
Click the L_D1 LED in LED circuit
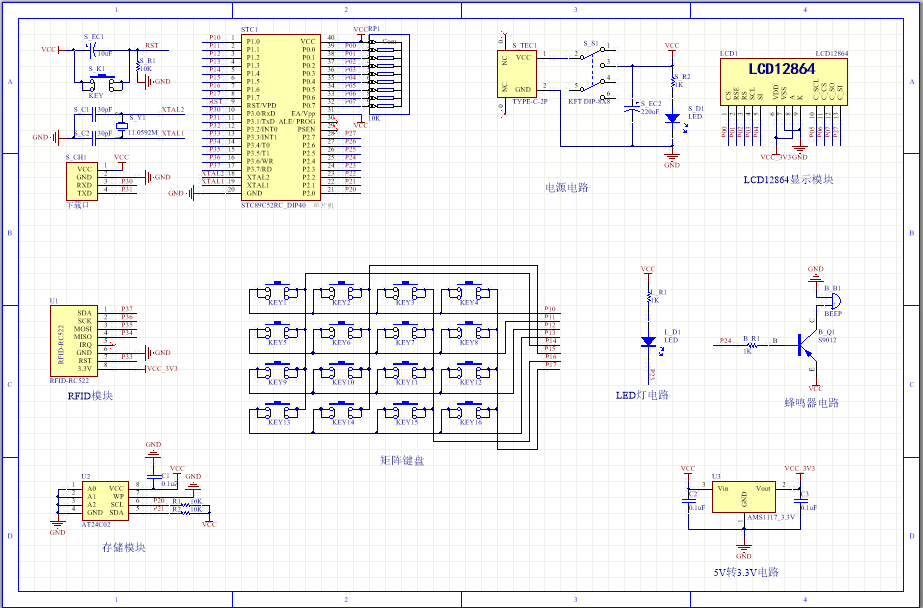tap(648, 341)
